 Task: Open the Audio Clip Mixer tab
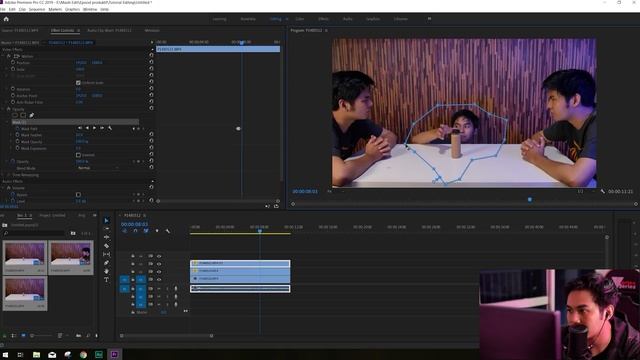[109, 30]
